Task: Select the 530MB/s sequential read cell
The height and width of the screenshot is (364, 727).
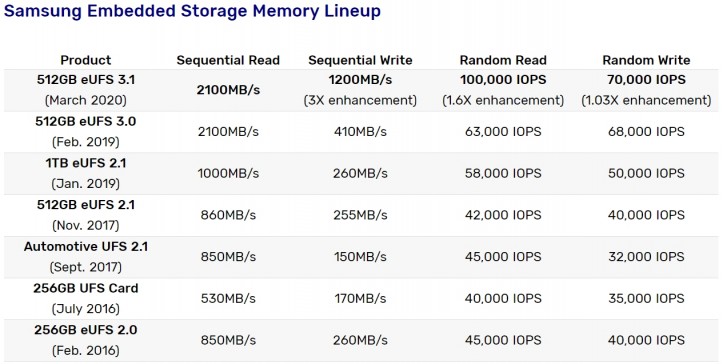Action: pos(228,299)
